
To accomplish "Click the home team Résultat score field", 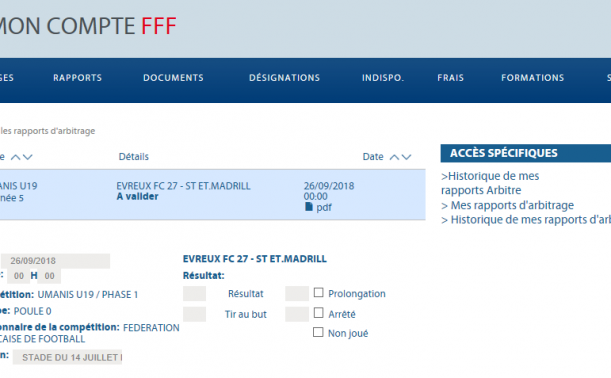I will [194, 293].
